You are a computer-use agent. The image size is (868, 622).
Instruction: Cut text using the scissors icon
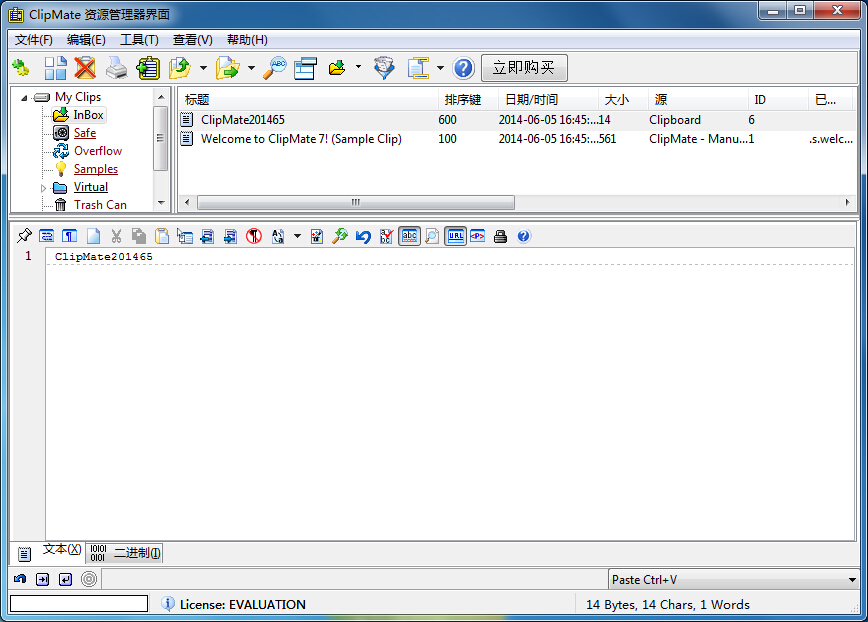[x=117, y=236]
